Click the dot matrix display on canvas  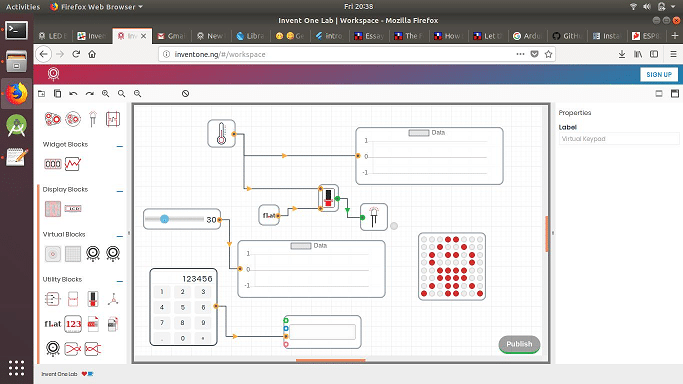[x=452, y=267]
